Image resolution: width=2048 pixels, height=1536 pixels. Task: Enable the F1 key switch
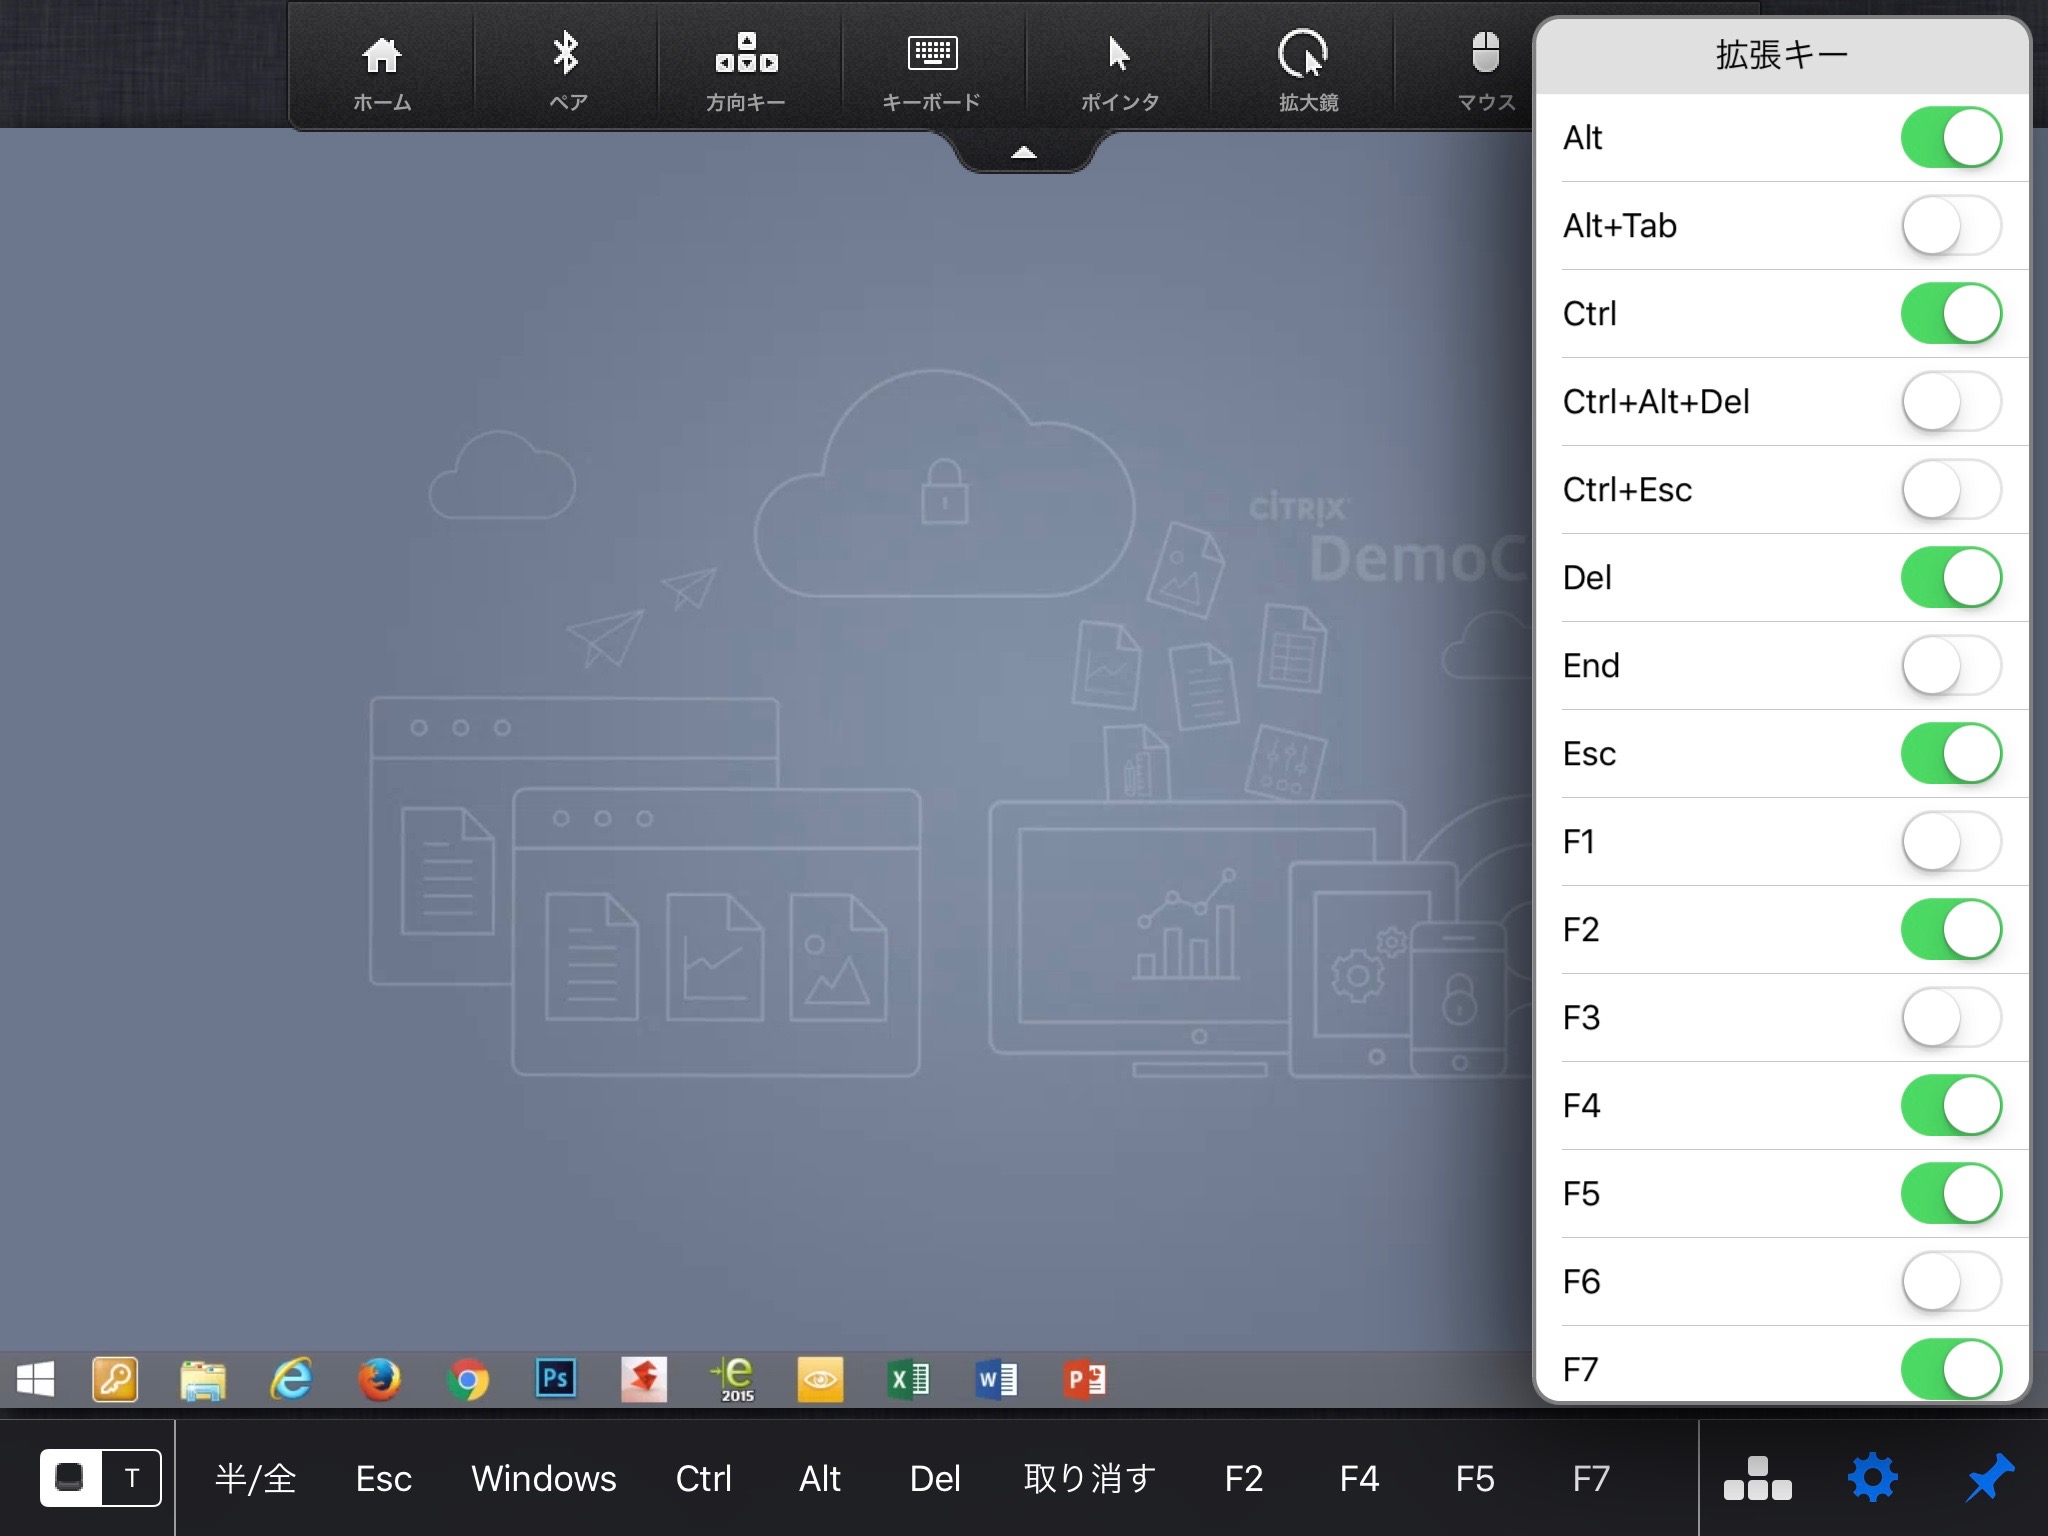coord(1950,842)
